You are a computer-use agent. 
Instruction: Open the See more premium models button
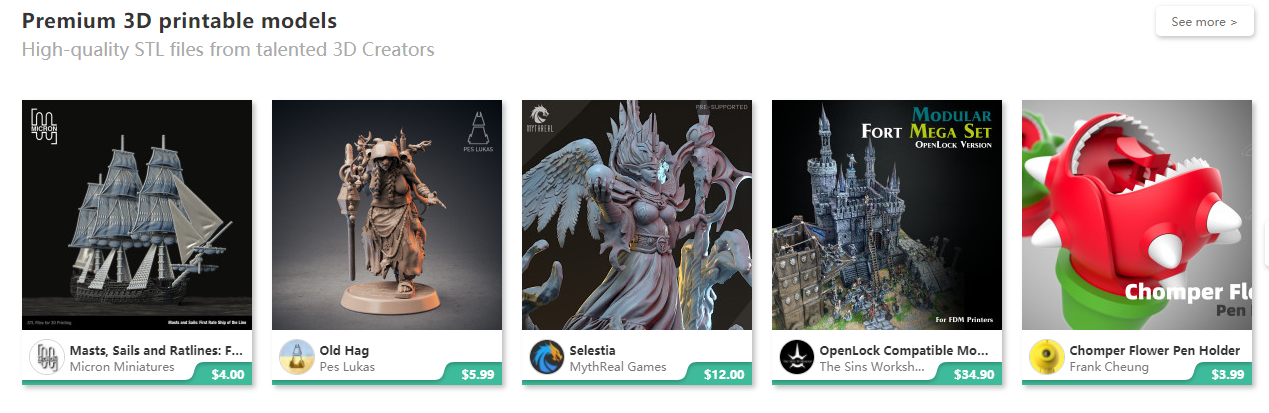tap(1204, 21)
